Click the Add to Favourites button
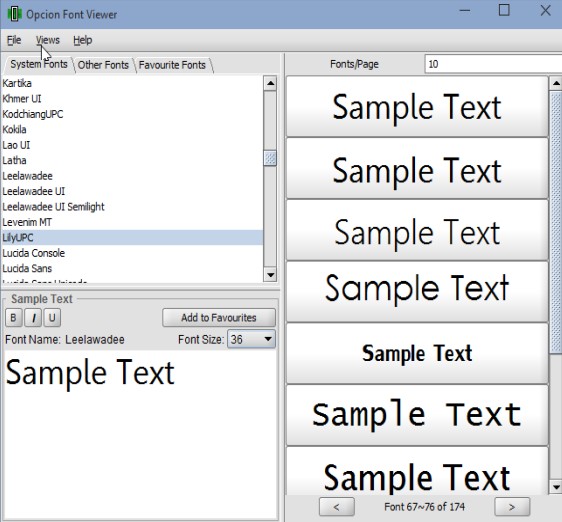 click(219, 318)
